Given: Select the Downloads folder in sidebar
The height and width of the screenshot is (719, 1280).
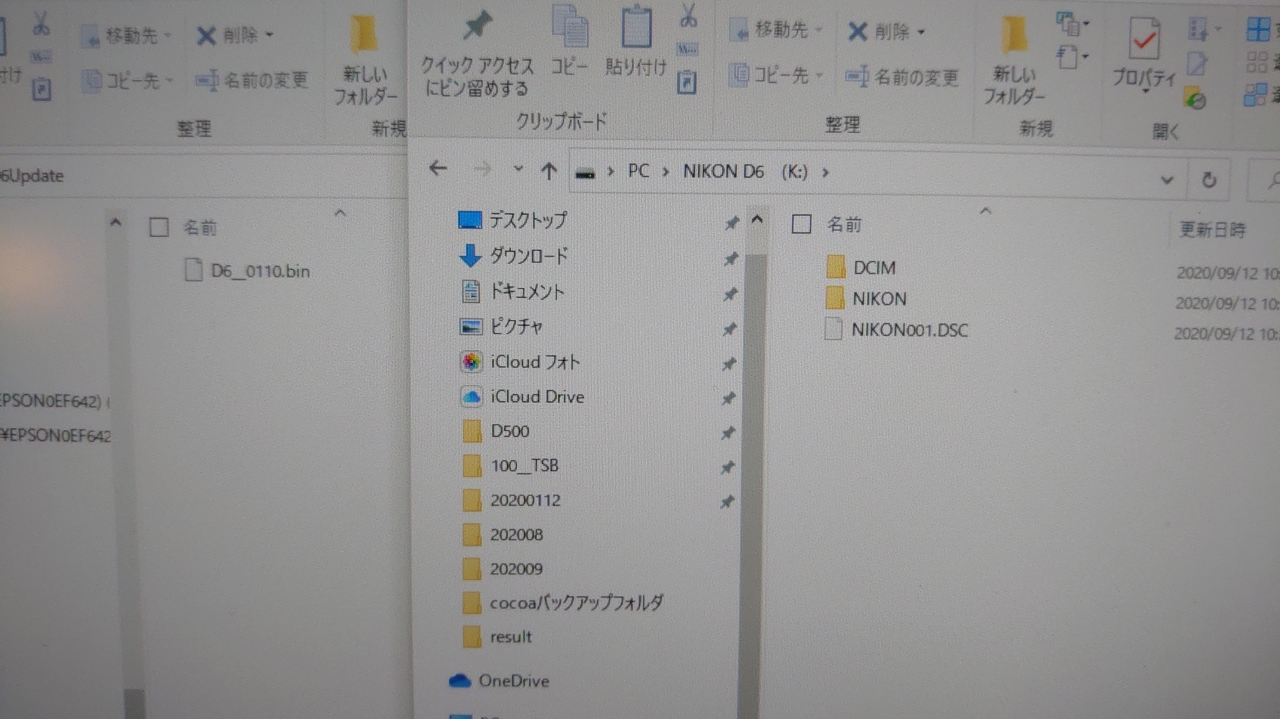Looking at the screenshot, I should click(x=527, y=256).
